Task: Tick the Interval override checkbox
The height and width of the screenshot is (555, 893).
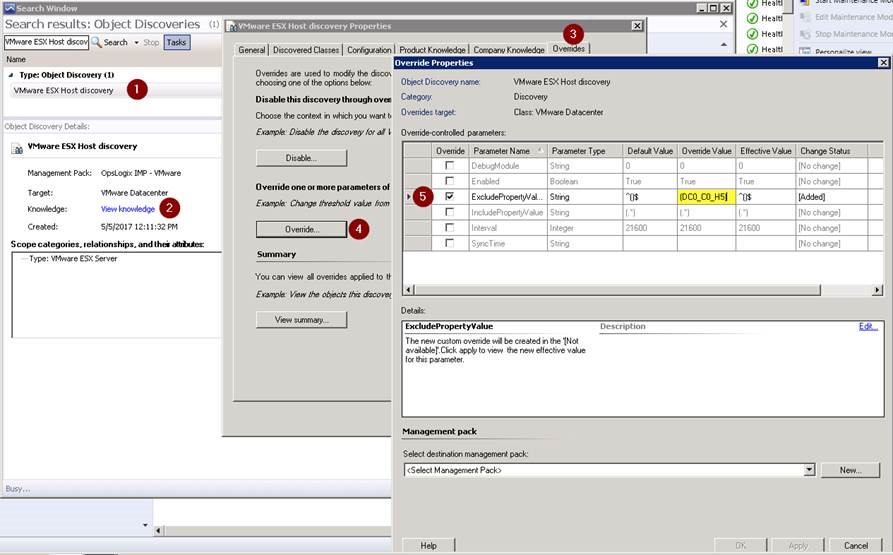Action: [x=448, y=228]
